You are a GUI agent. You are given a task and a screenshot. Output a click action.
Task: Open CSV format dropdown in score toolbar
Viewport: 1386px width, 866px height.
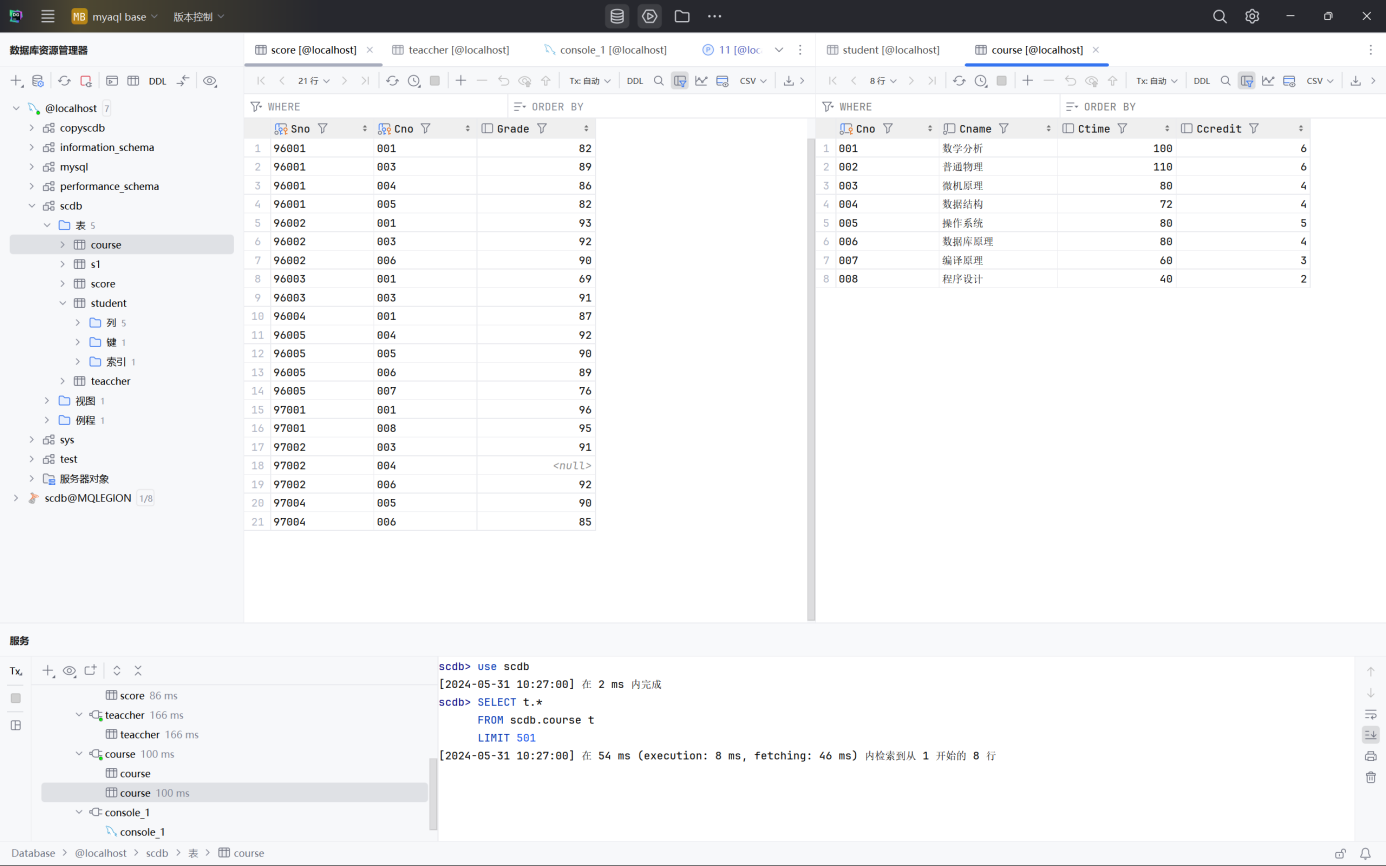pos(753,81)
